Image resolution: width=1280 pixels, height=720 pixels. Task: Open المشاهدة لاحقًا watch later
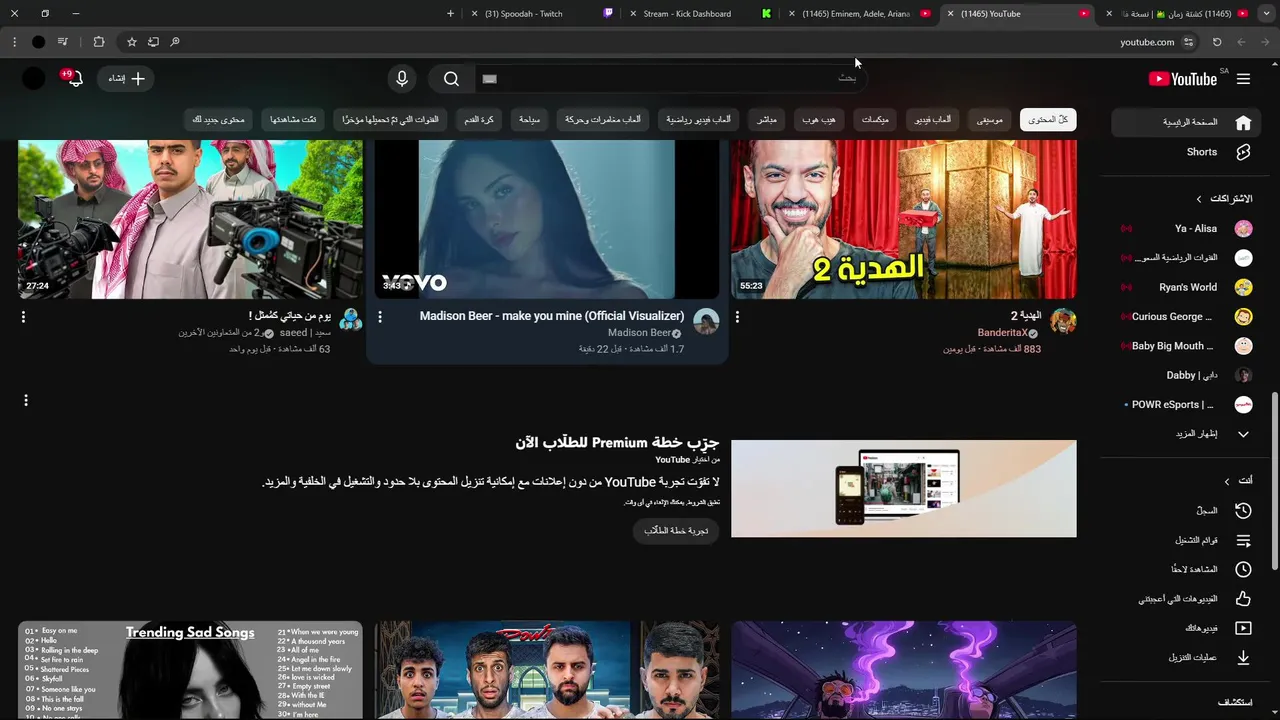click(x=1186, y=569)
